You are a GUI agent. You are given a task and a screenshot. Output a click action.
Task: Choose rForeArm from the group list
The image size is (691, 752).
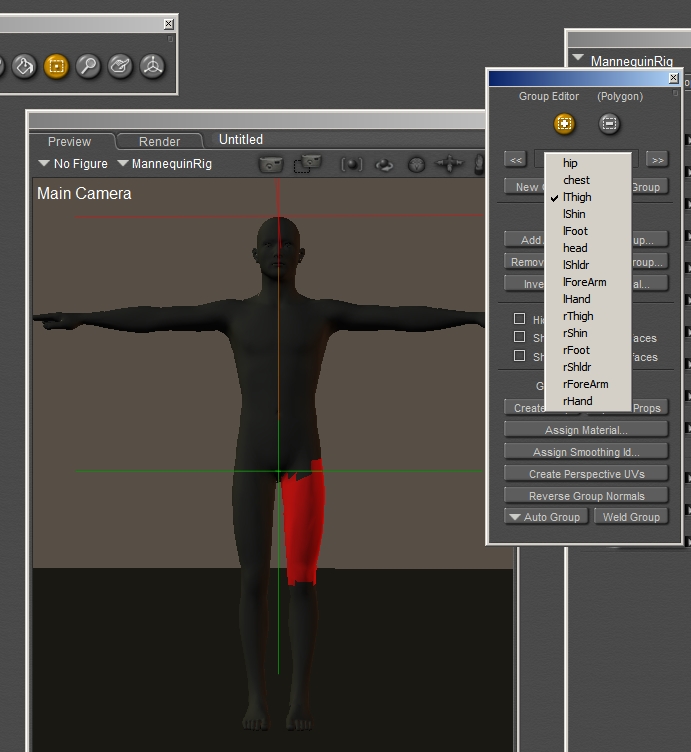click(x=585, y=384)
